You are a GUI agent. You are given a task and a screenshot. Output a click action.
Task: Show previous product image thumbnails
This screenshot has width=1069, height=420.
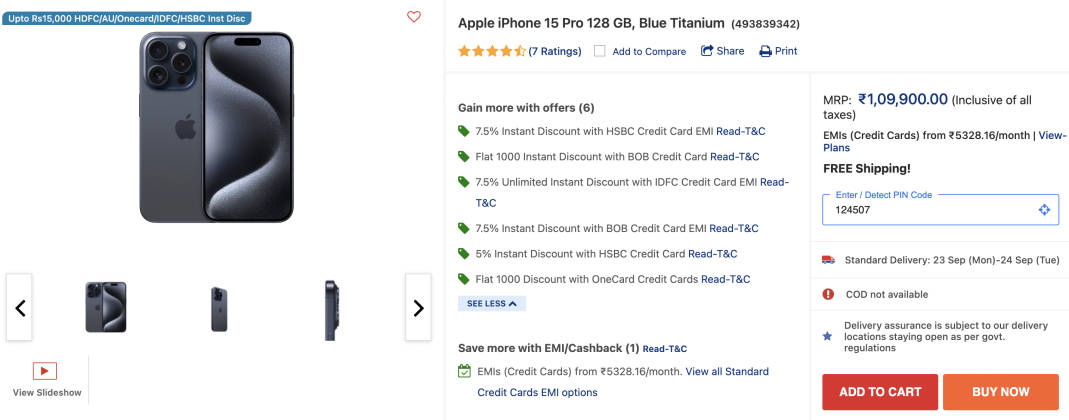point(20,308)
